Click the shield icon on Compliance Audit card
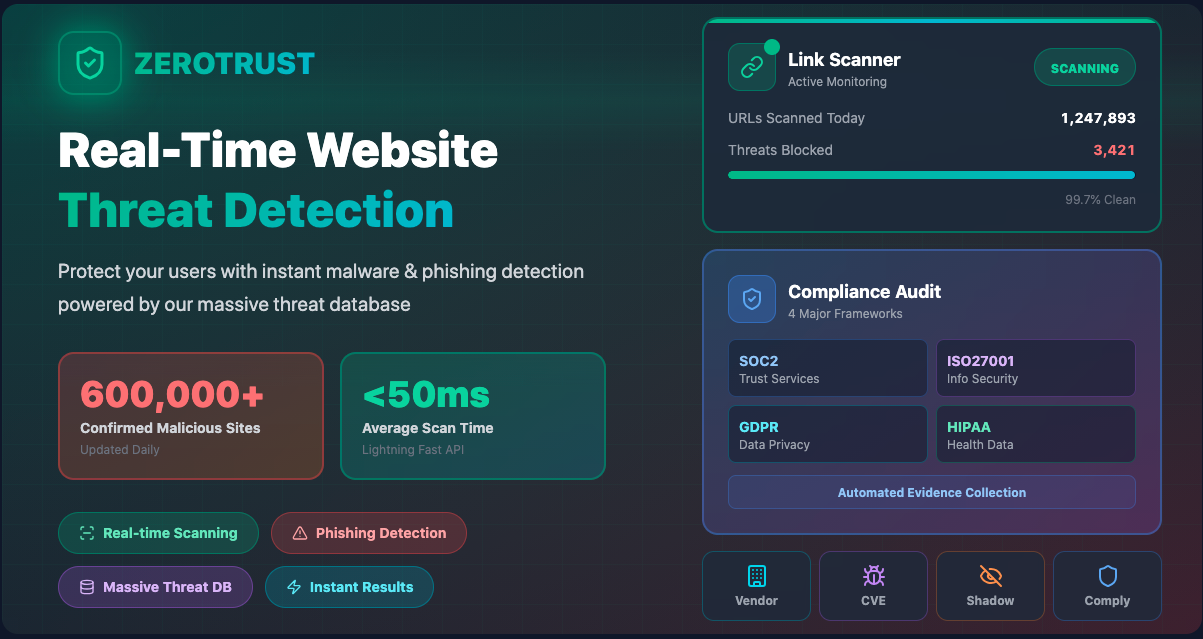Screen dimensions: 1203x639 tap(751, 298)
